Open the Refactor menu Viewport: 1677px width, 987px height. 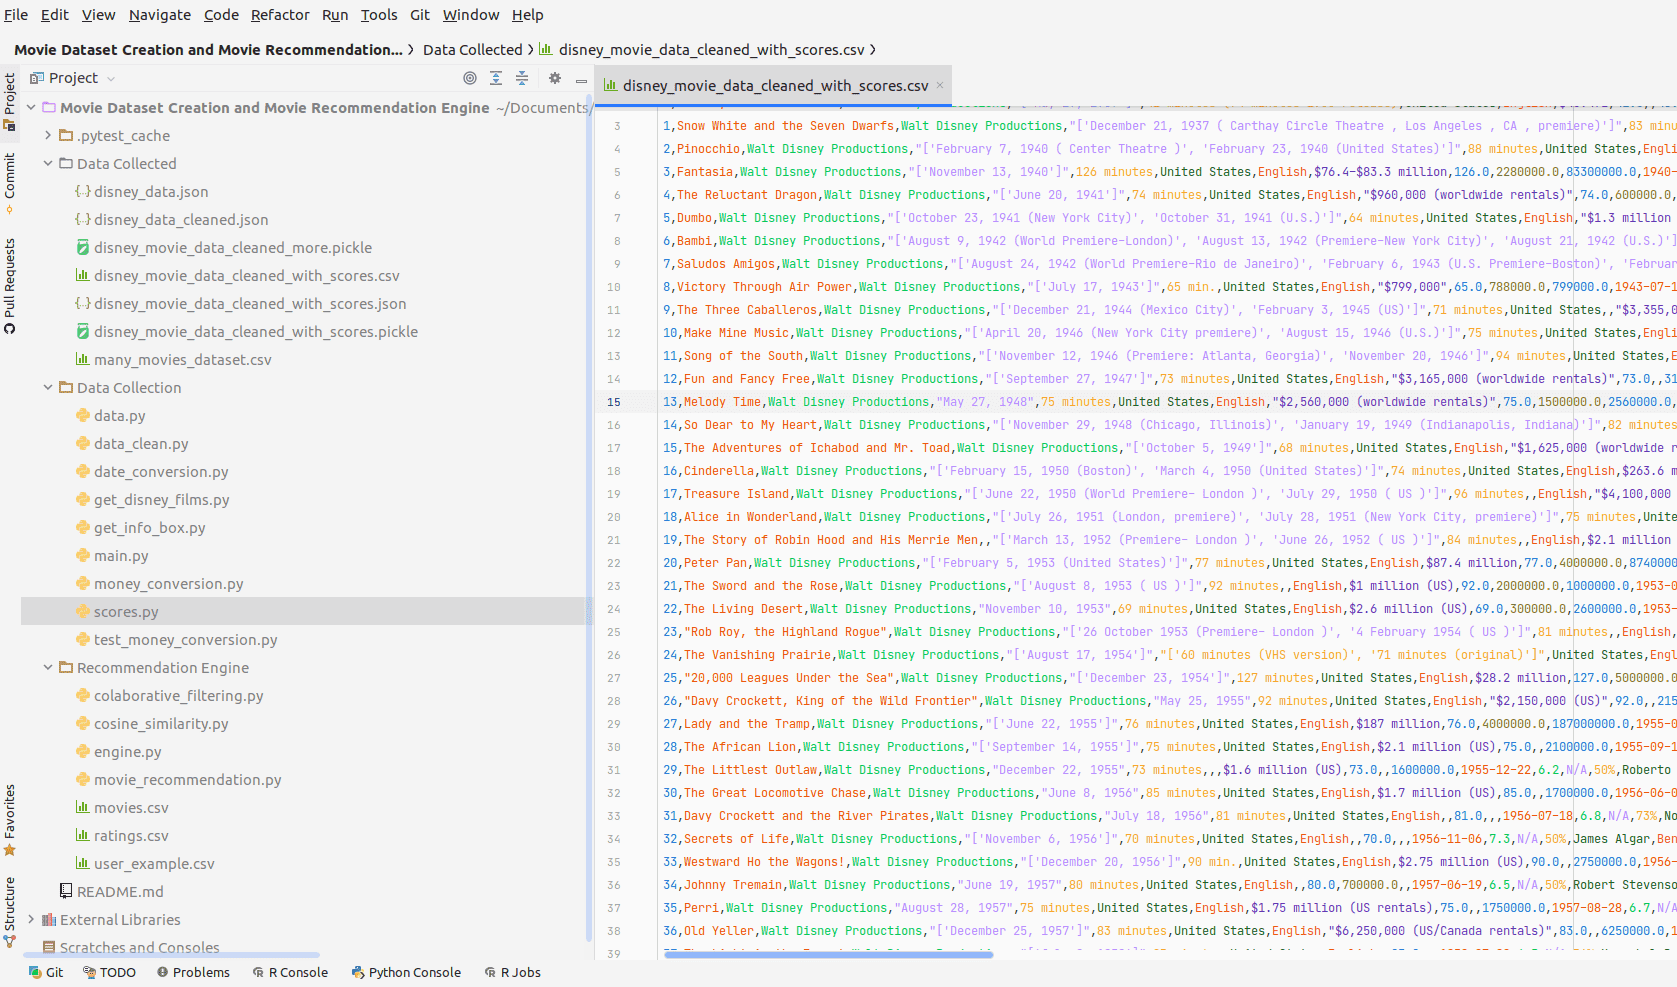tap(280, 15)
